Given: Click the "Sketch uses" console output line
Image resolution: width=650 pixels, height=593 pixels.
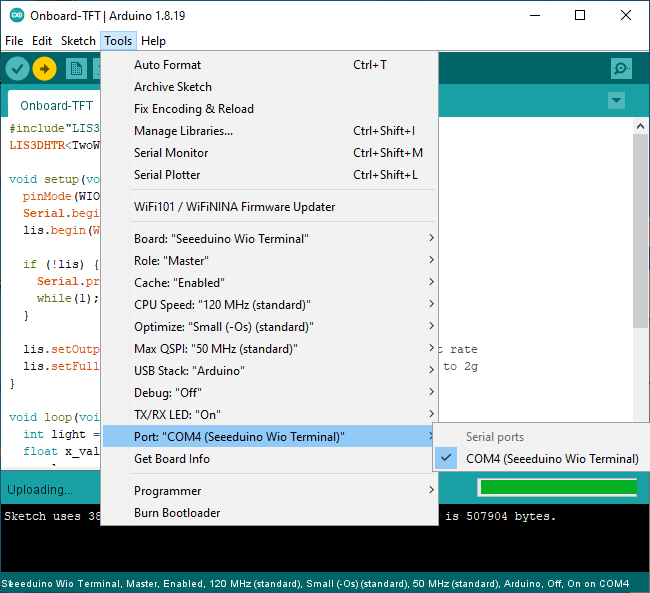Looking at the screenshot, I should pyautogui.click(x=52, y=516).
